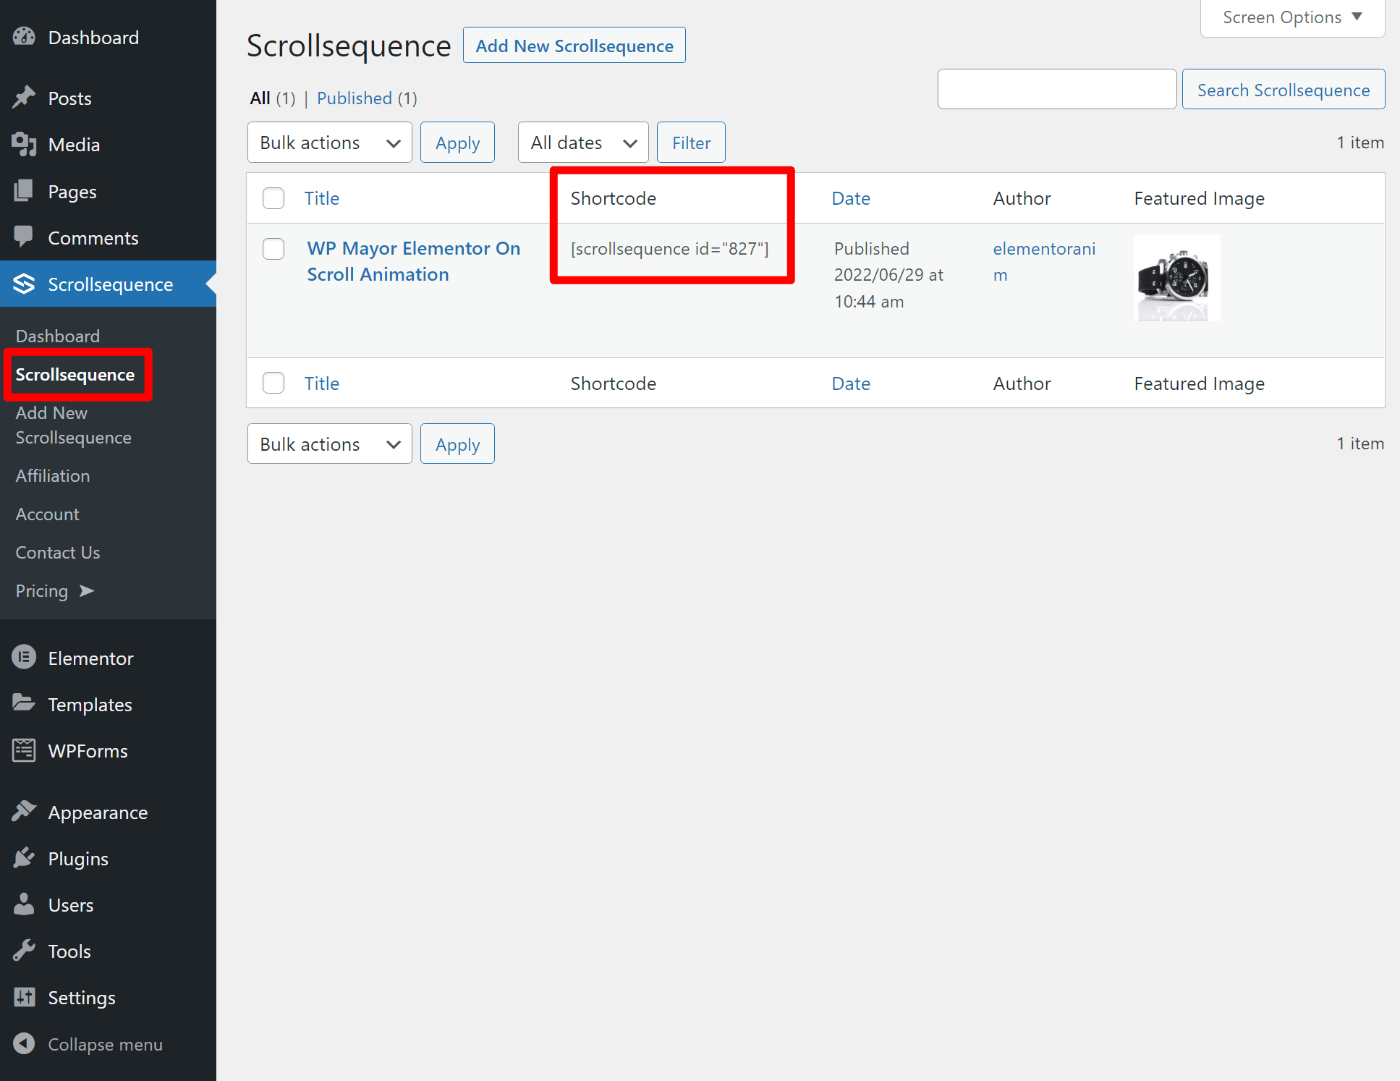Click the Comments speech bubble icon
Viewport: 1400px width, 1081px height.
pos(24,237)
